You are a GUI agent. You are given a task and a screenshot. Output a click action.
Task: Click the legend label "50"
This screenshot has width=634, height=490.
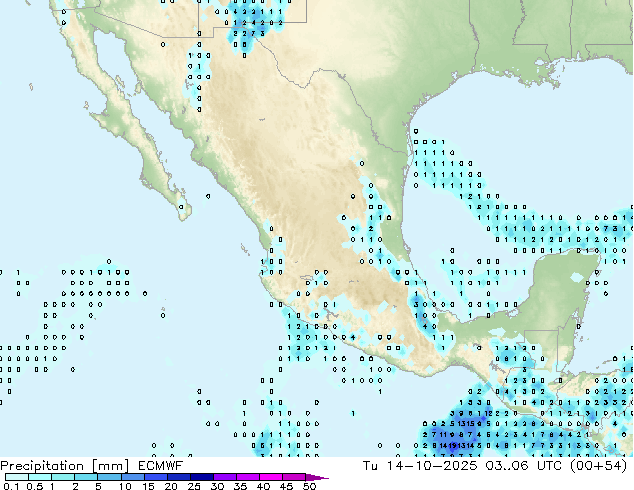tap(309, 486)
